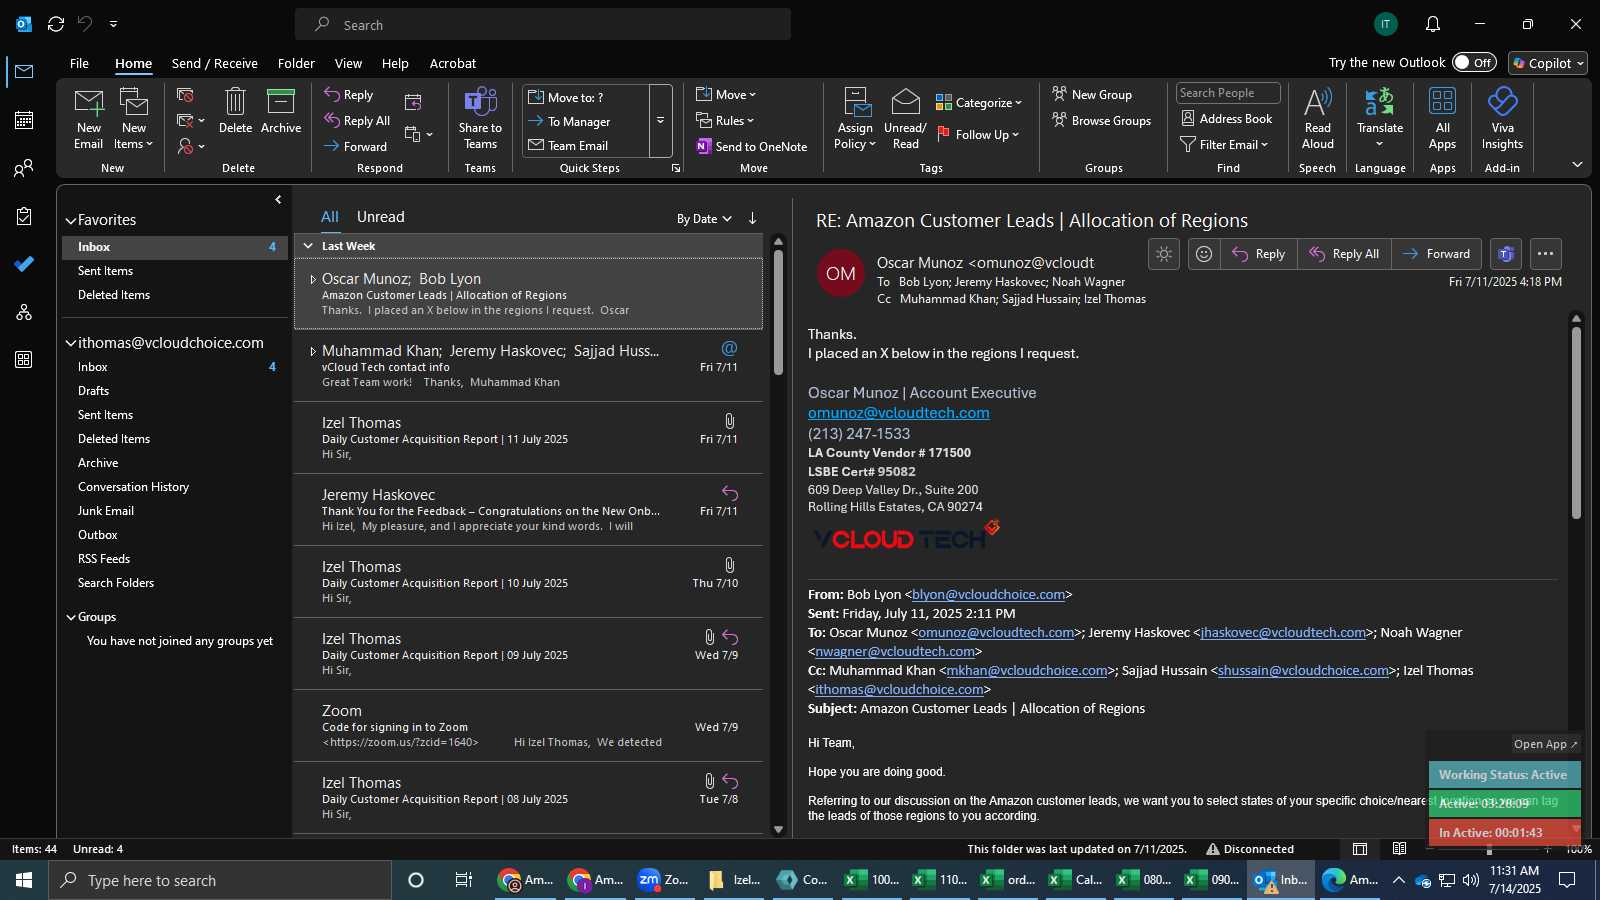This screenshot has width=1600, height=900.
Task: Open Filter Email dropdown
Action: pos(1224,144)
